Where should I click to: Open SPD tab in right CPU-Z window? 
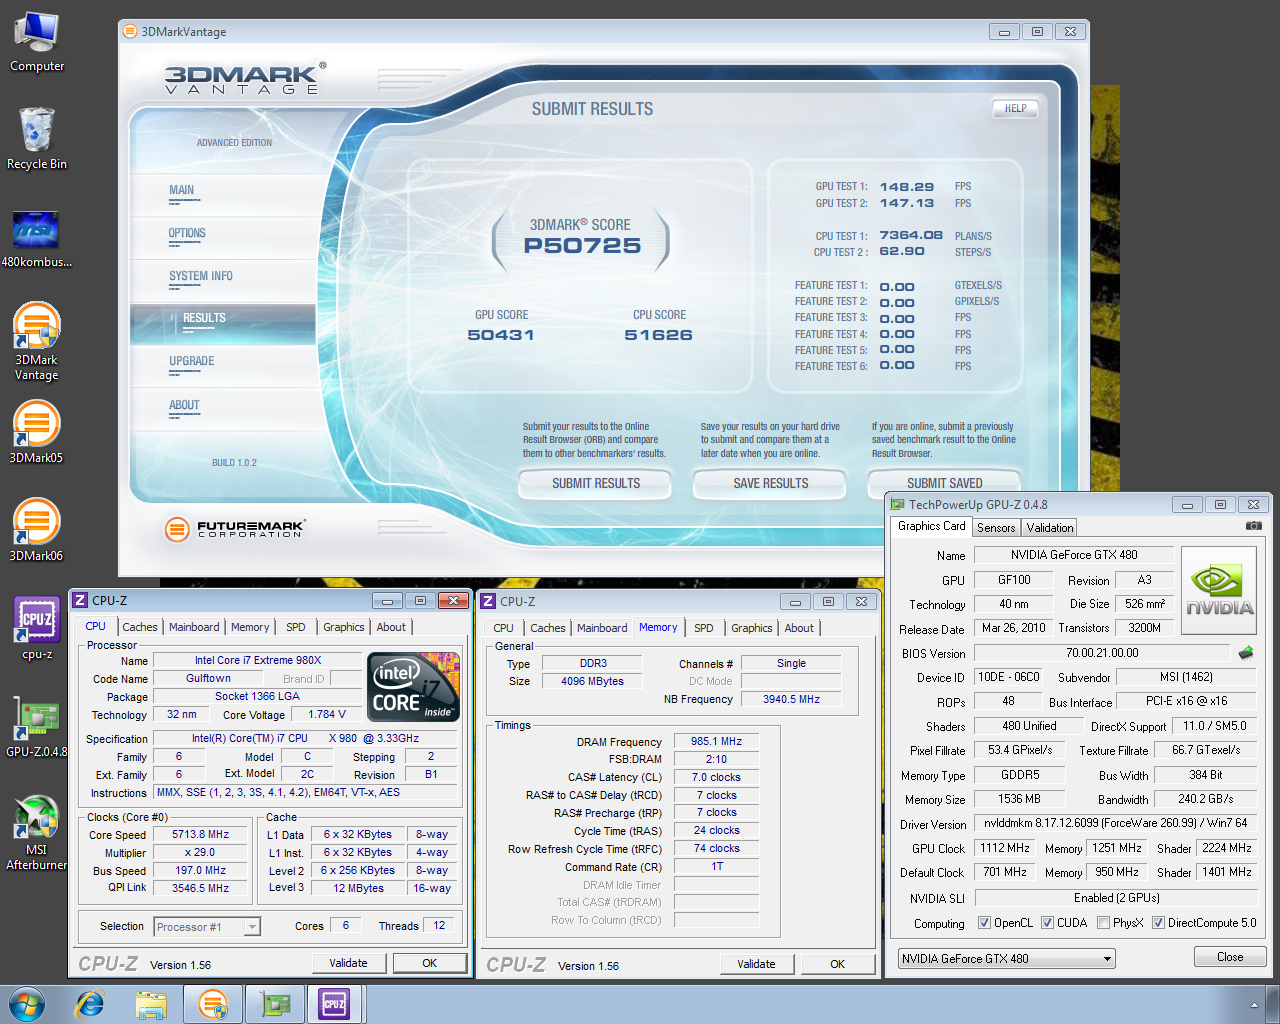[704, 628]
